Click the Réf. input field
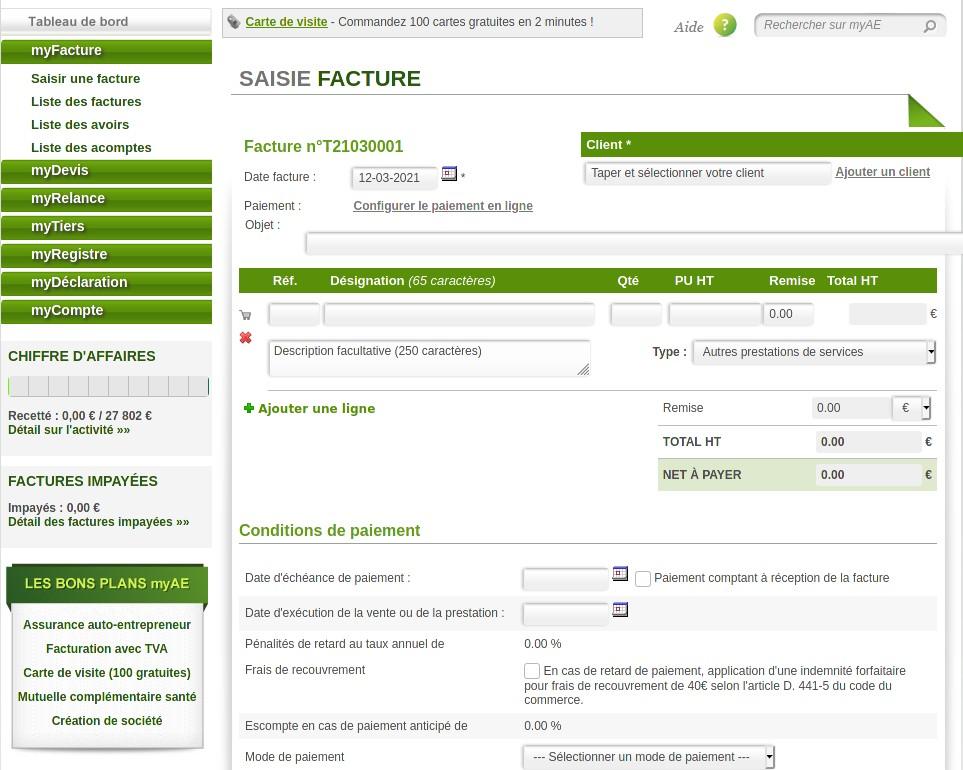963x770 pixels. [294, 314]
